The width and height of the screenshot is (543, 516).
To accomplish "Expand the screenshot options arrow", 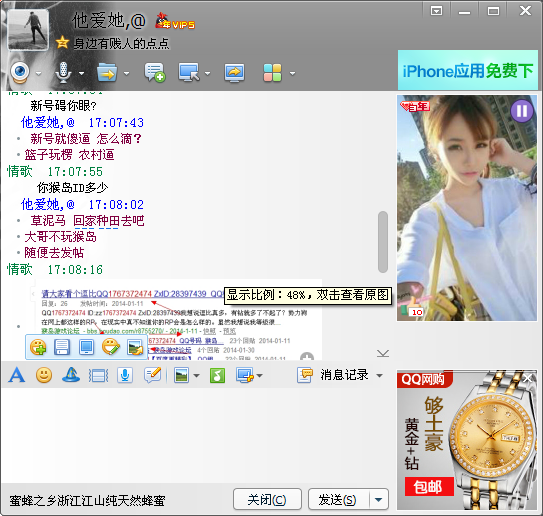I will (x=260, y=376).
